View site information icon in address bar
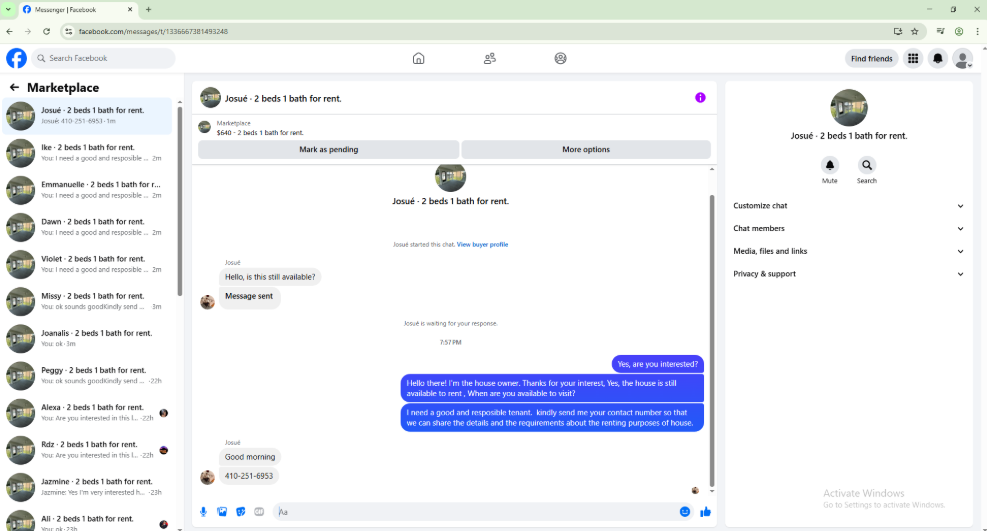 [x=69, y=31]
